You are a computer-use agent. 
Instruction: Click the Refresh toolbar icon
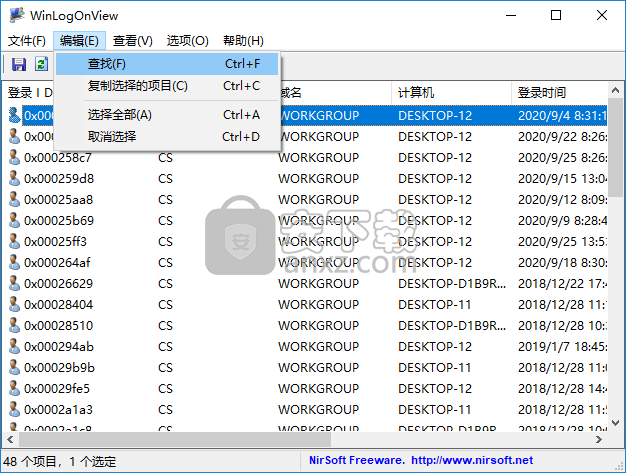pyautogui.click(x=42, y=64)
